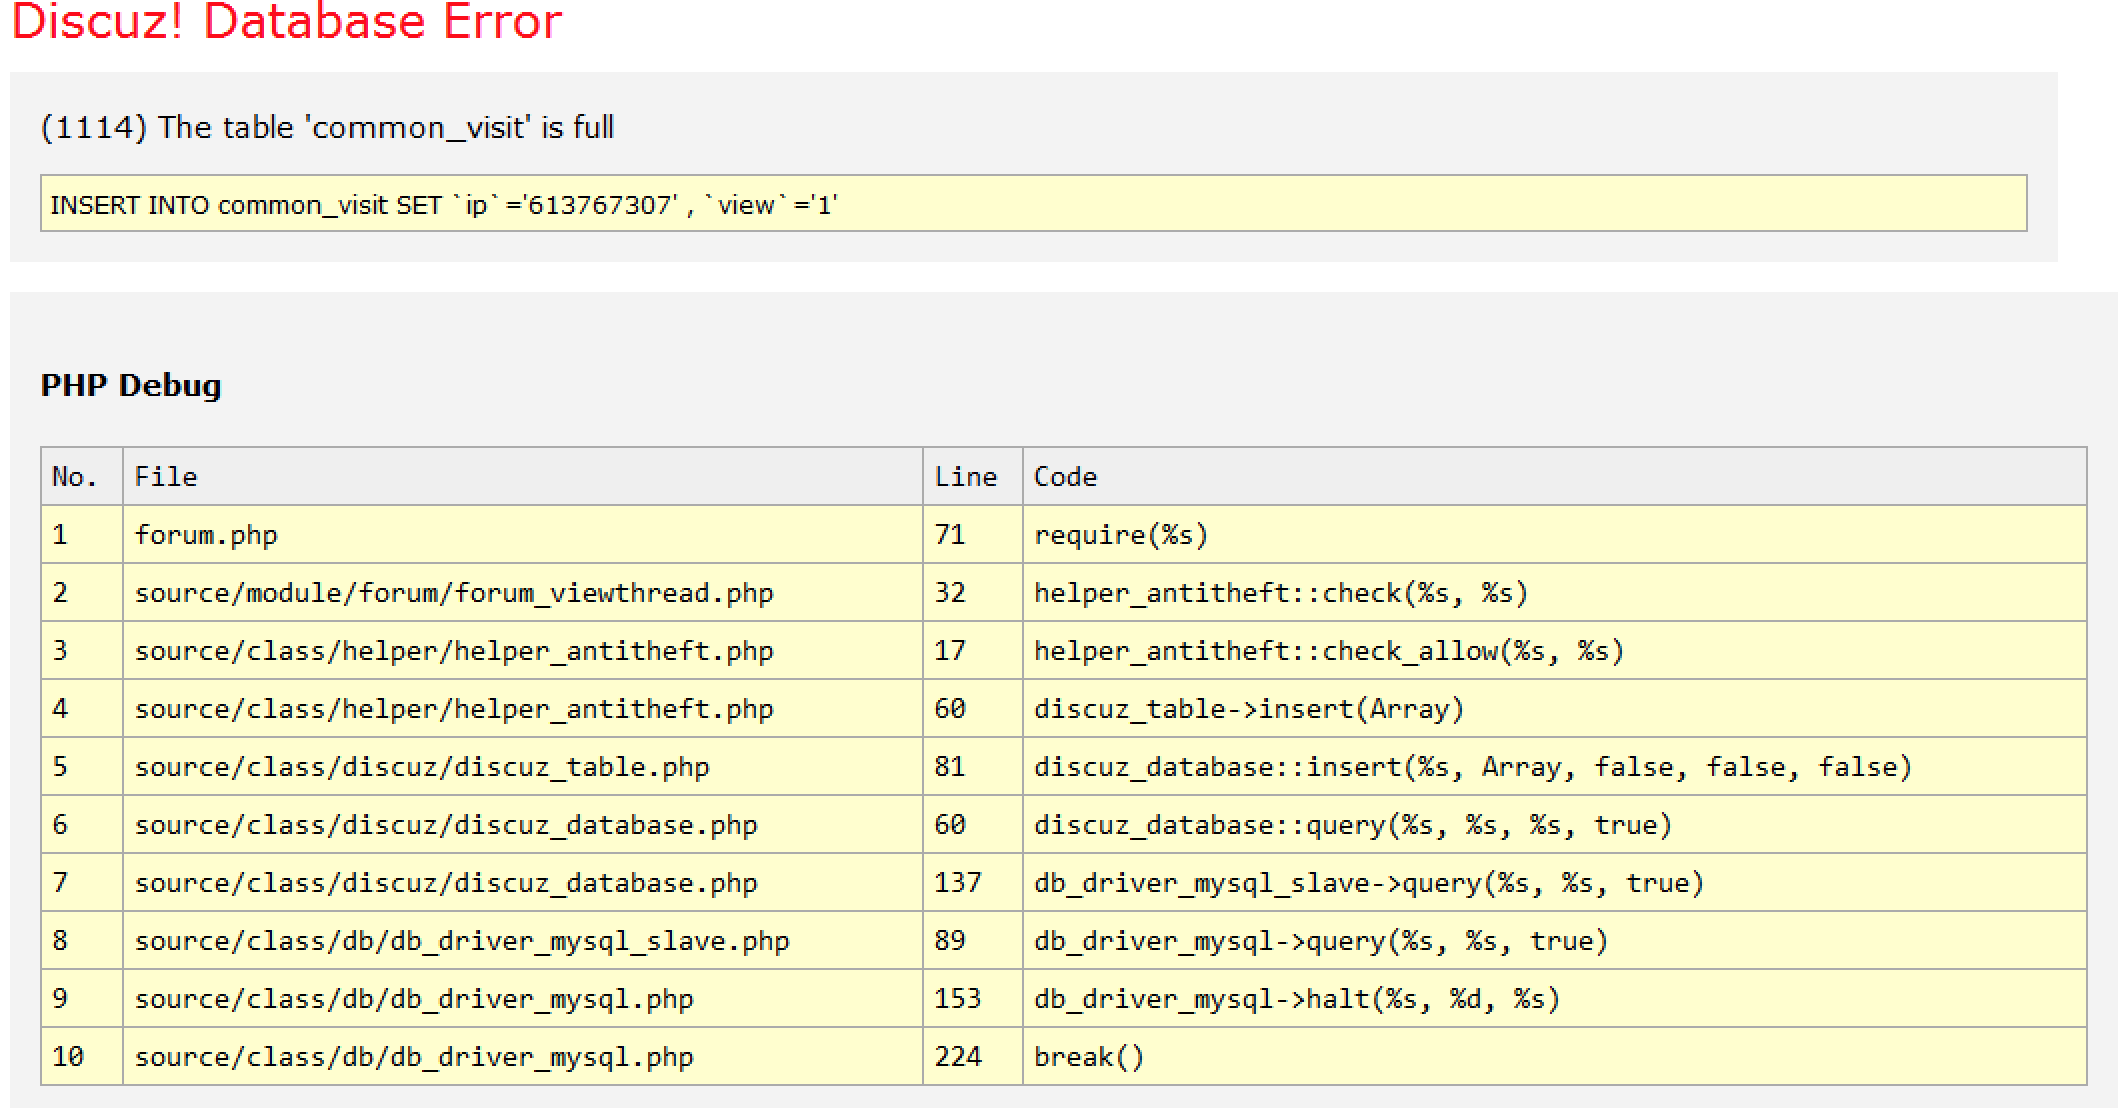Click the 'PHP Debug' section title
Image resolution: width=2118 pixels, height=1108 pixels.
[x=131, y=385]
